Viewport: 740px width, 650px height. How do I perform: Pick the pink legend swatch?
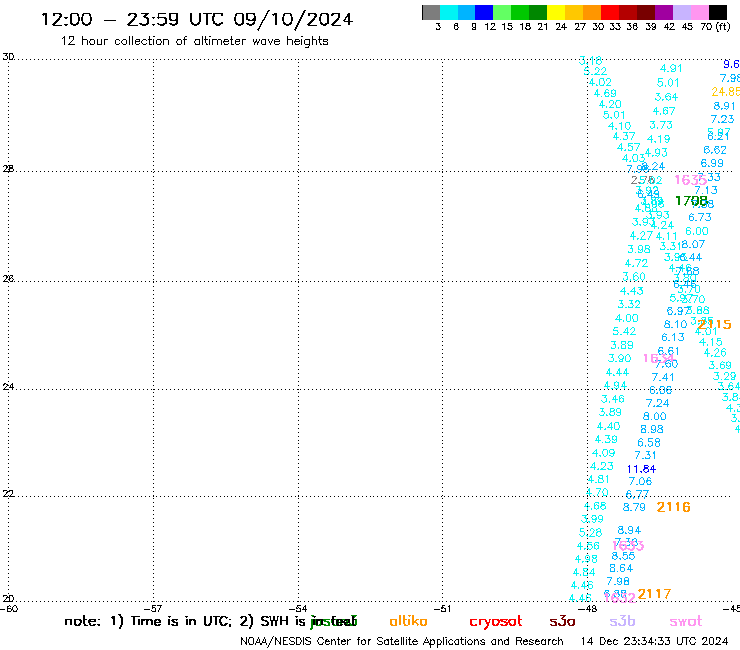700,12
